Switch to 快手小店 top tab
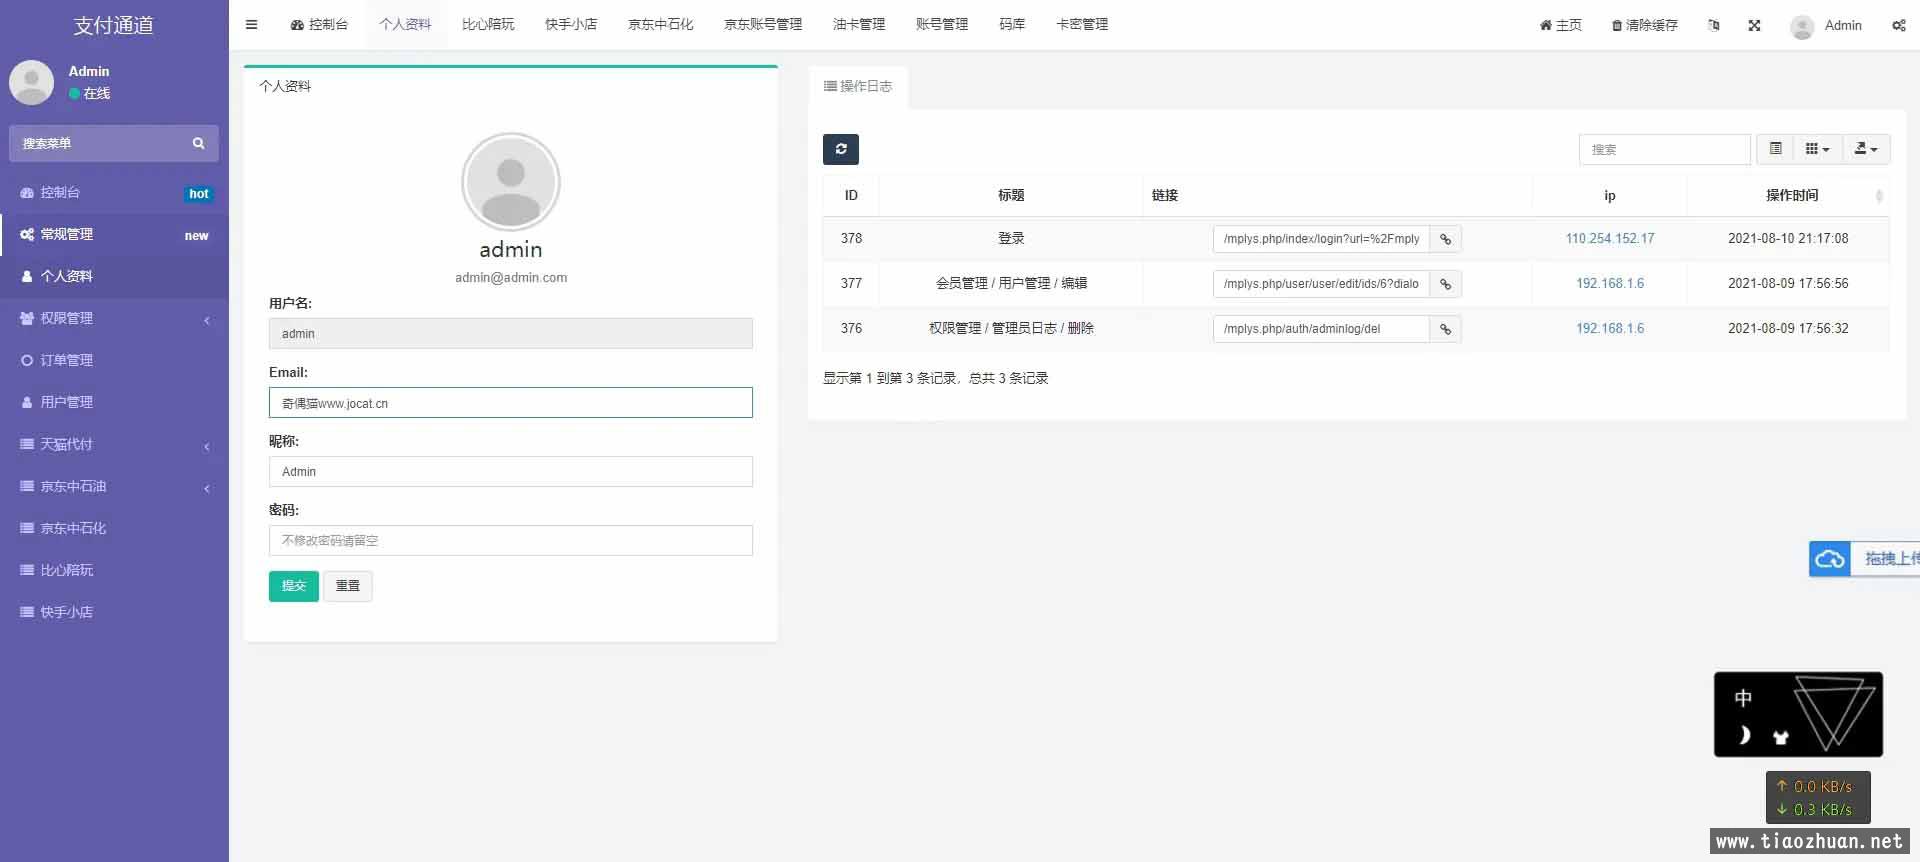This screenshot has height=862, width=1920. point(571,25)
